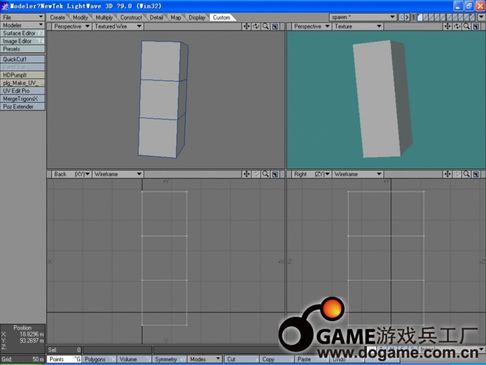Screen dimensions: 486x365
Task: Open the Textured Wire render style dropdown
Action: pos(118,26)
